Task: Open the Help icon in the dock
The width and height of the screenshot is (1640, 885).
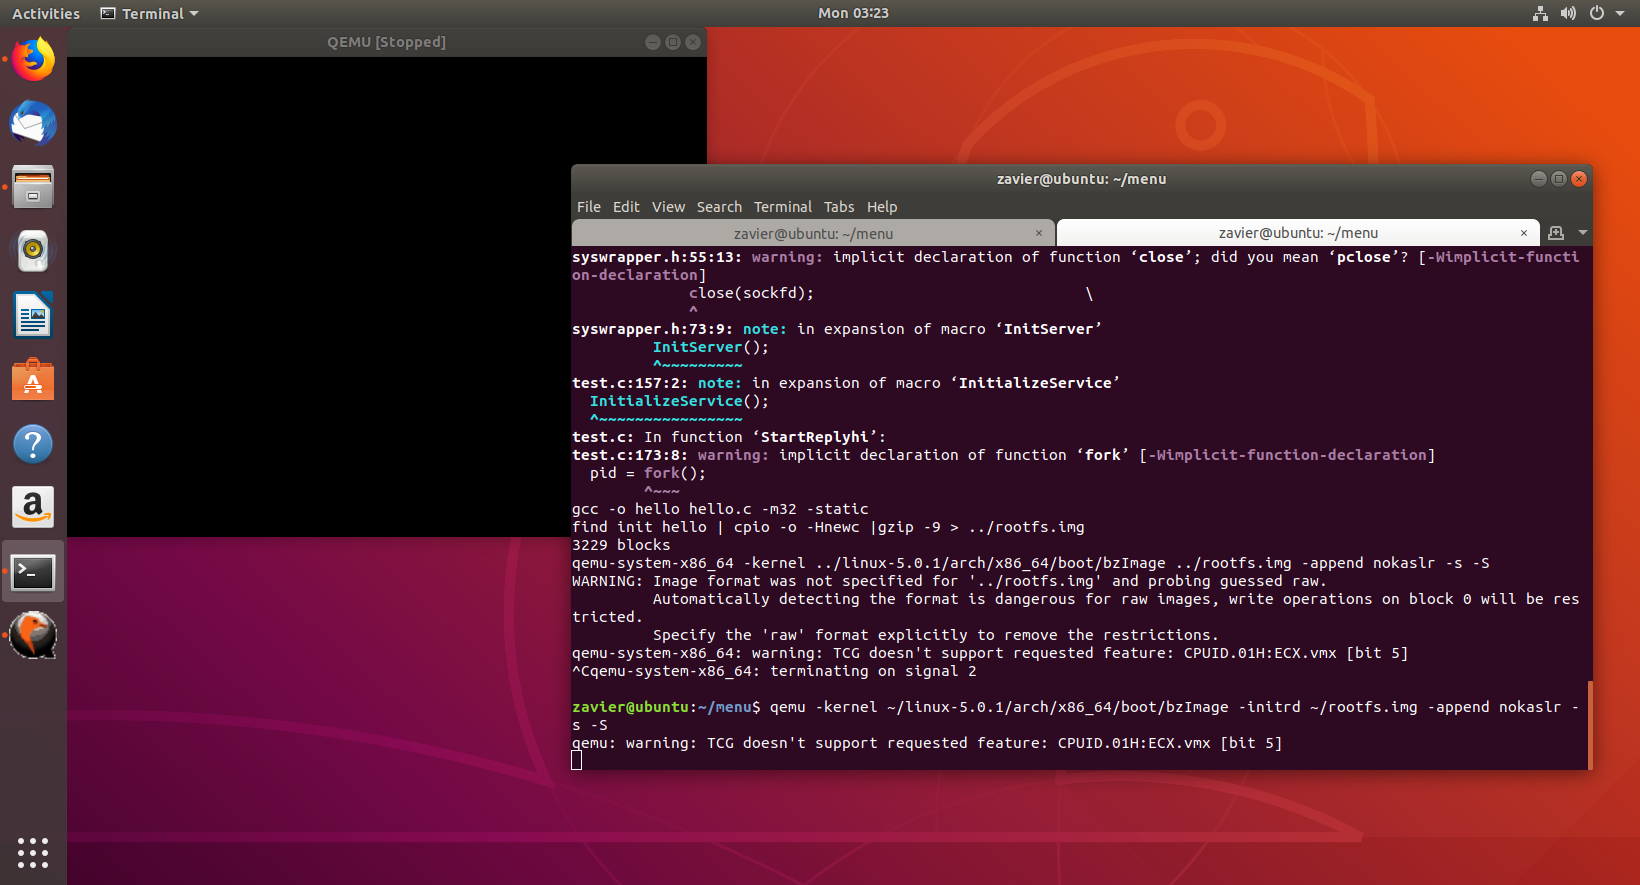Action: pyautogui.click(x=33, y=444)
